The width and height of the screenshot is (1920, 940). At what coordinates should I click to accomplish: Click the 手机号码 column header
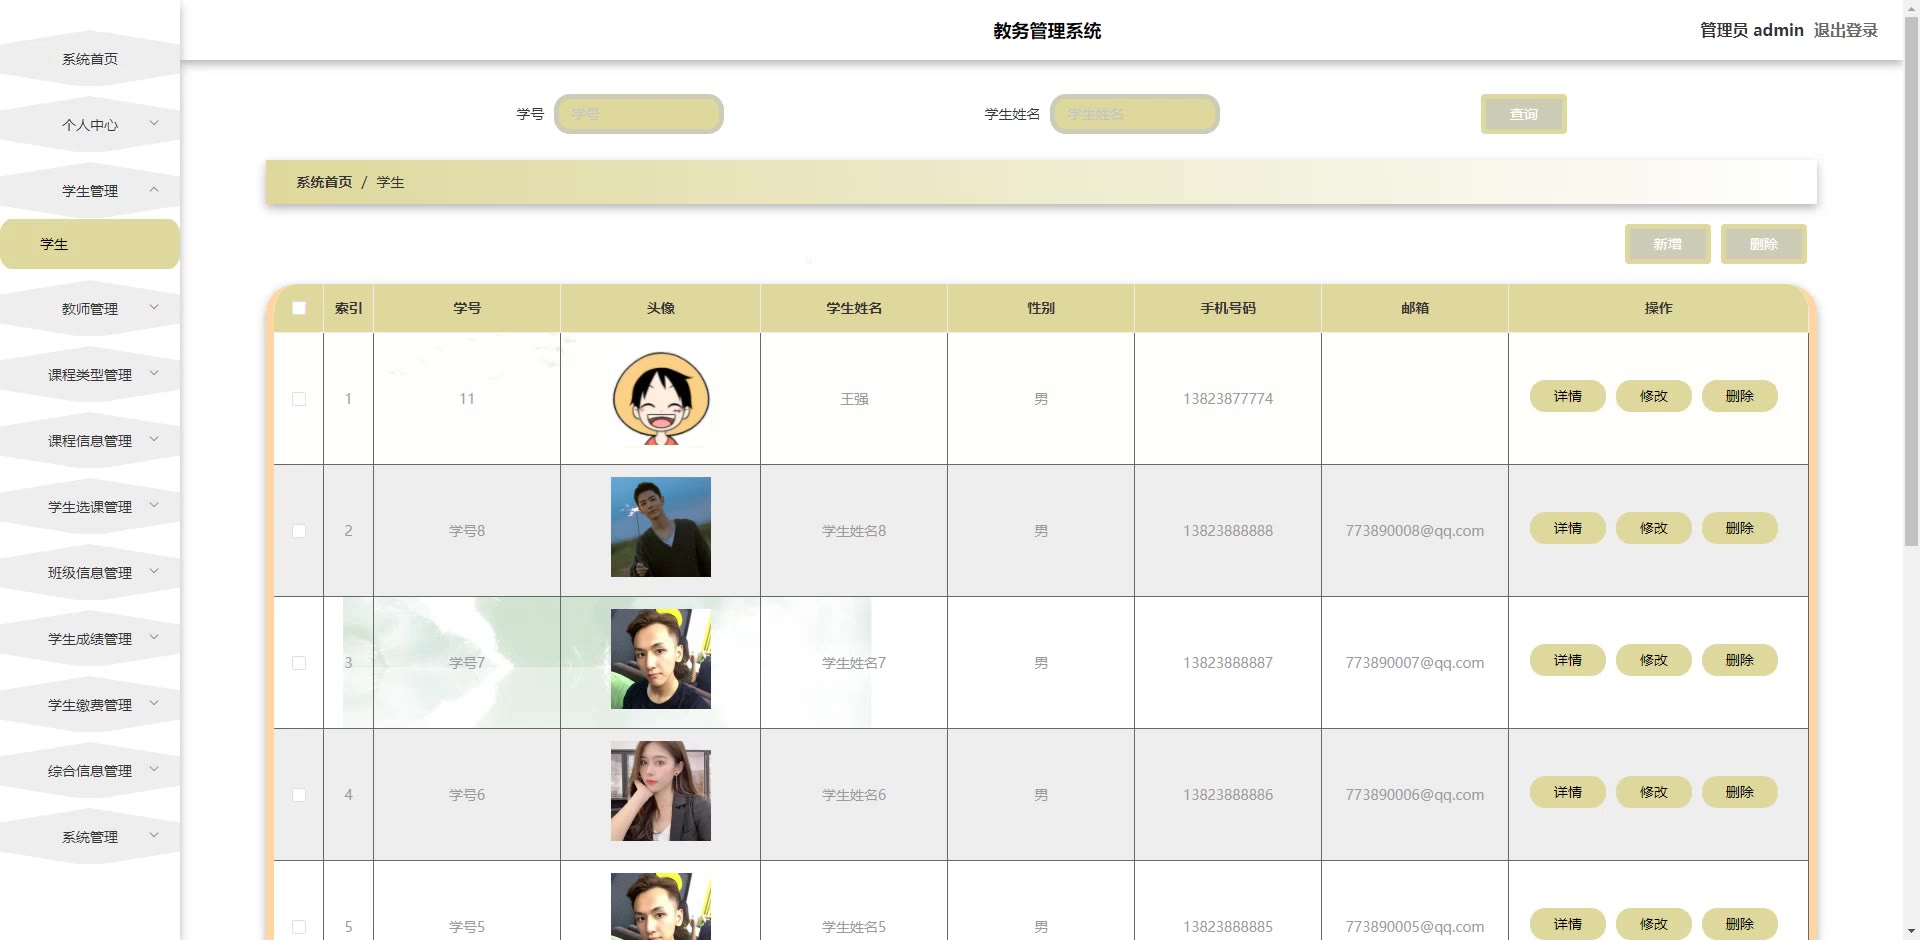click(1228, 308)
